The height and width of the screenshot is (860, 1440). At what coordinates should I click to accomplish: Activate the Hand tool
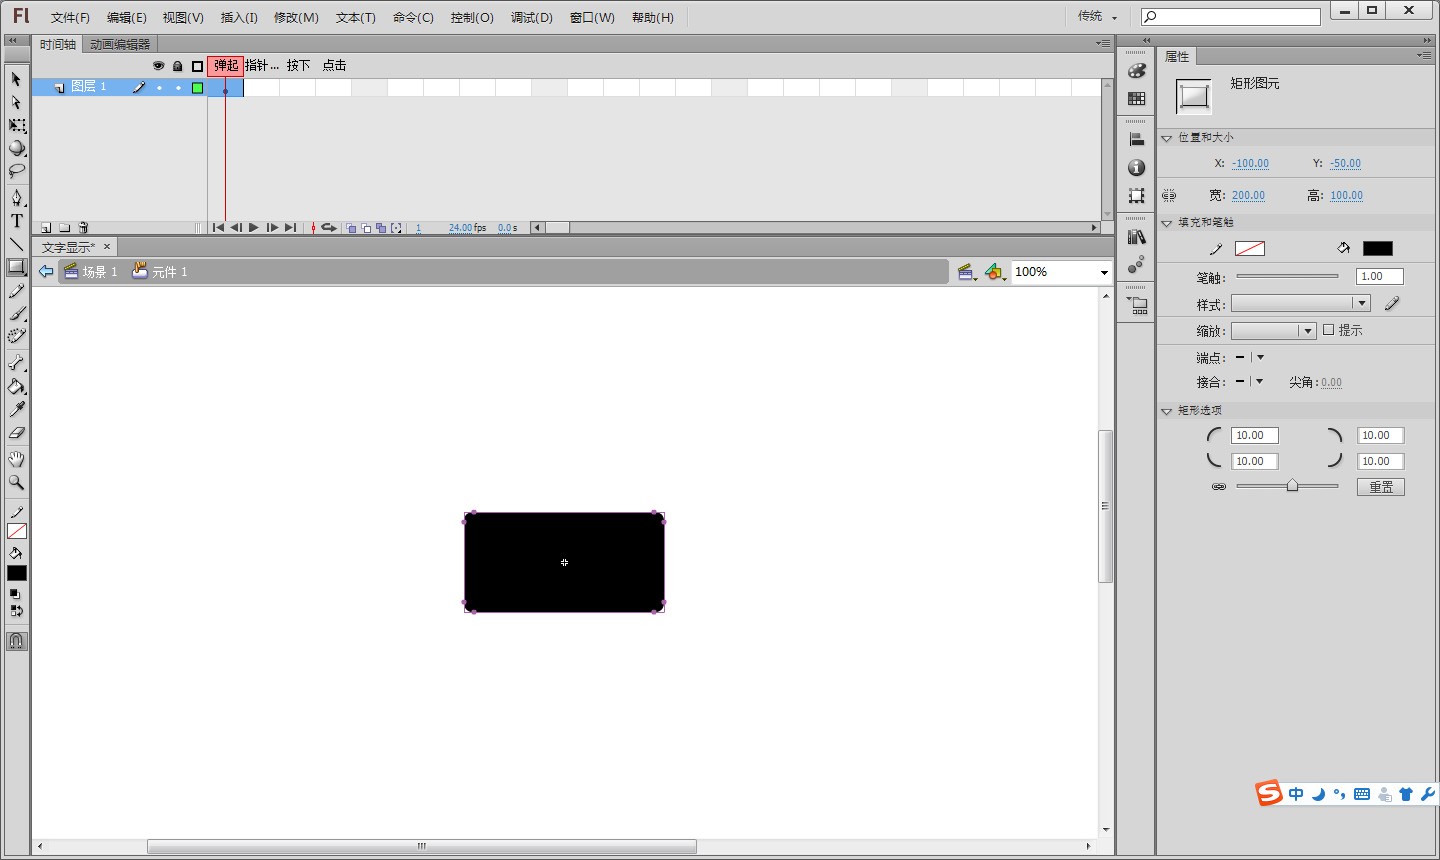[x=17, y=459]
